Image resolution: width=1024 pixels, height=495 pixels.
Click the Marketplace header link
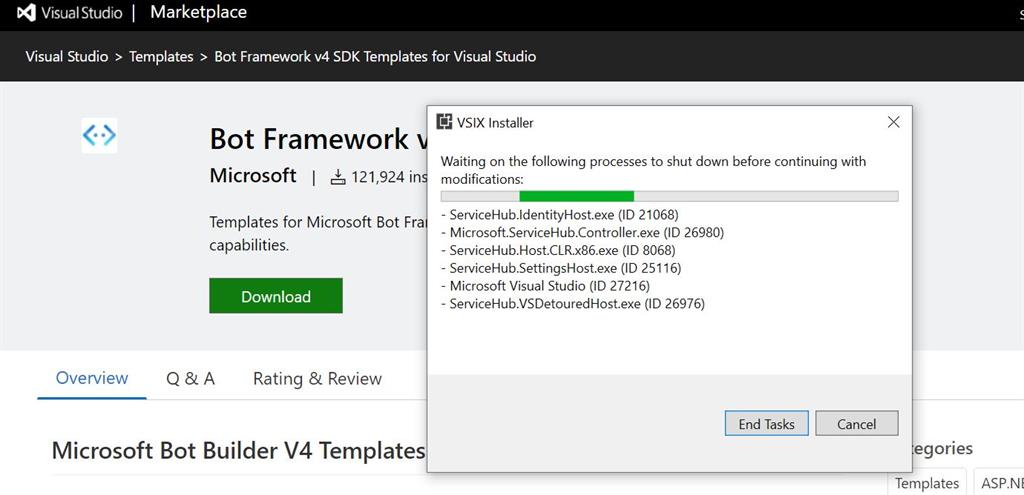point(198,13)
